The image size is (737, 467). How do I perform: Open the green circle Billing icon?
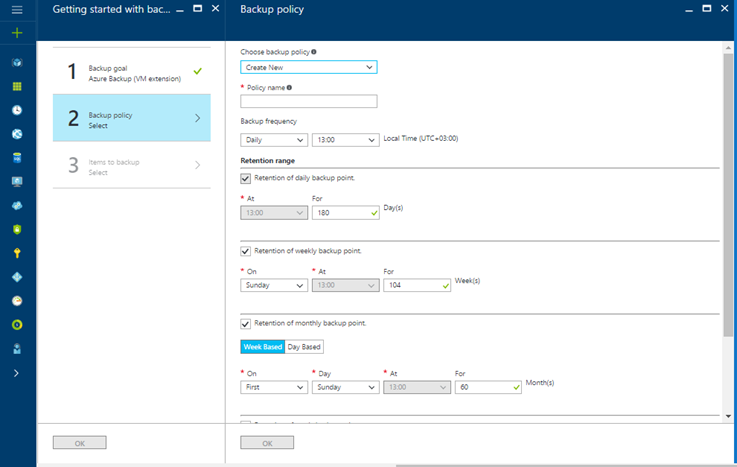(17, 325)
